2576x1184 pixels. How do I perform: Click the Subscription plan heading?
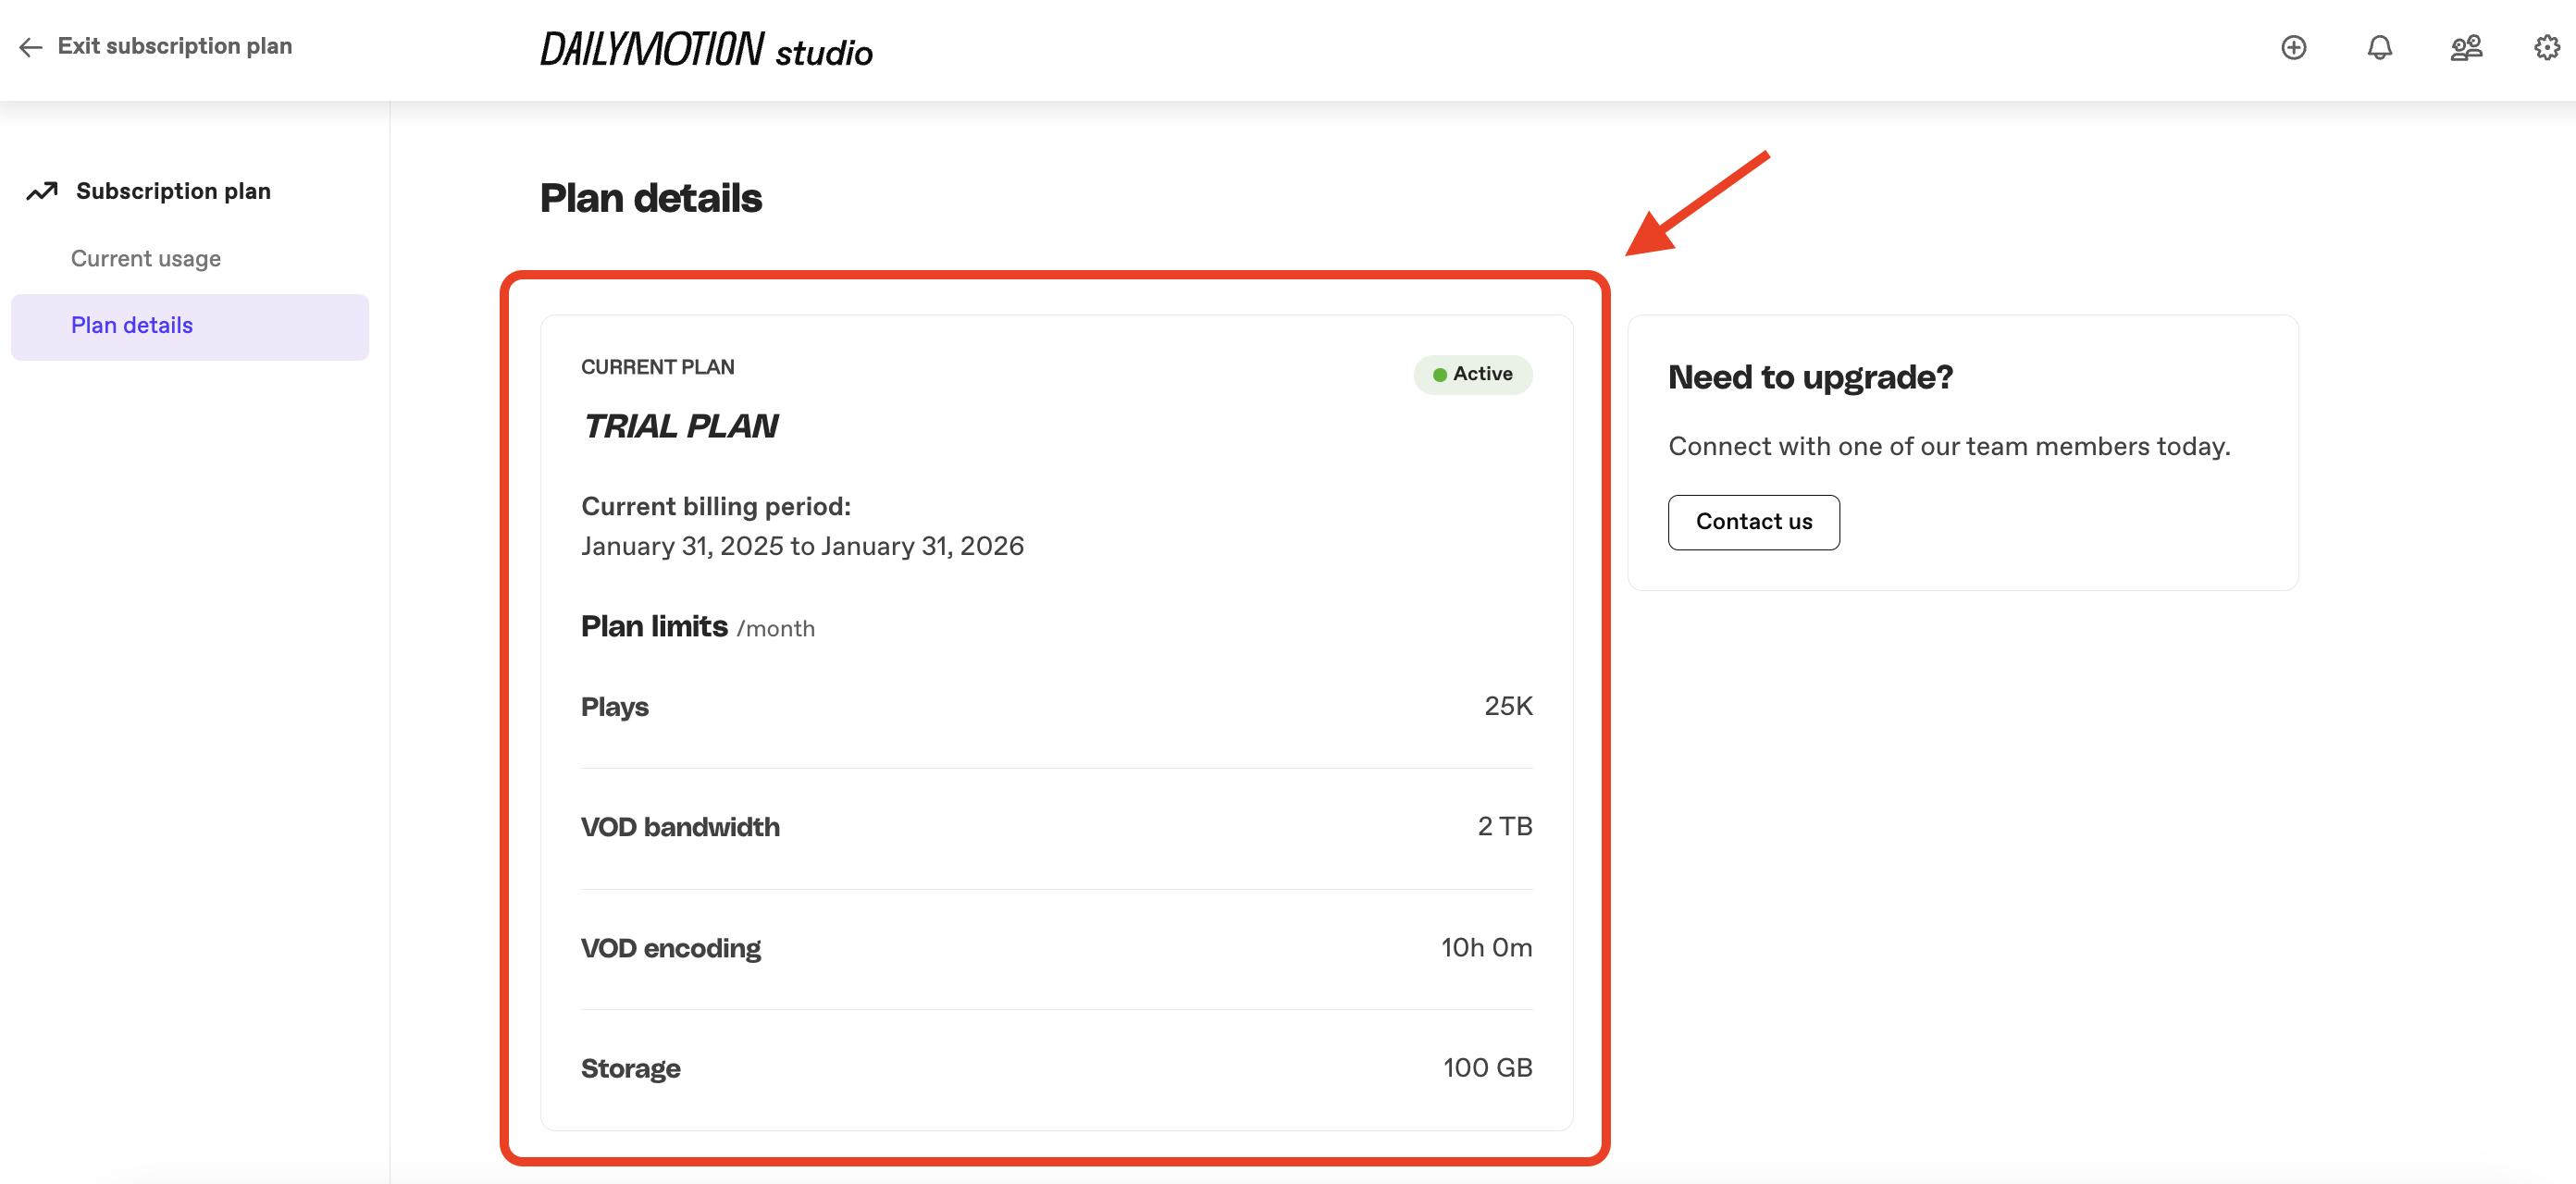click(x=173, y=191)
